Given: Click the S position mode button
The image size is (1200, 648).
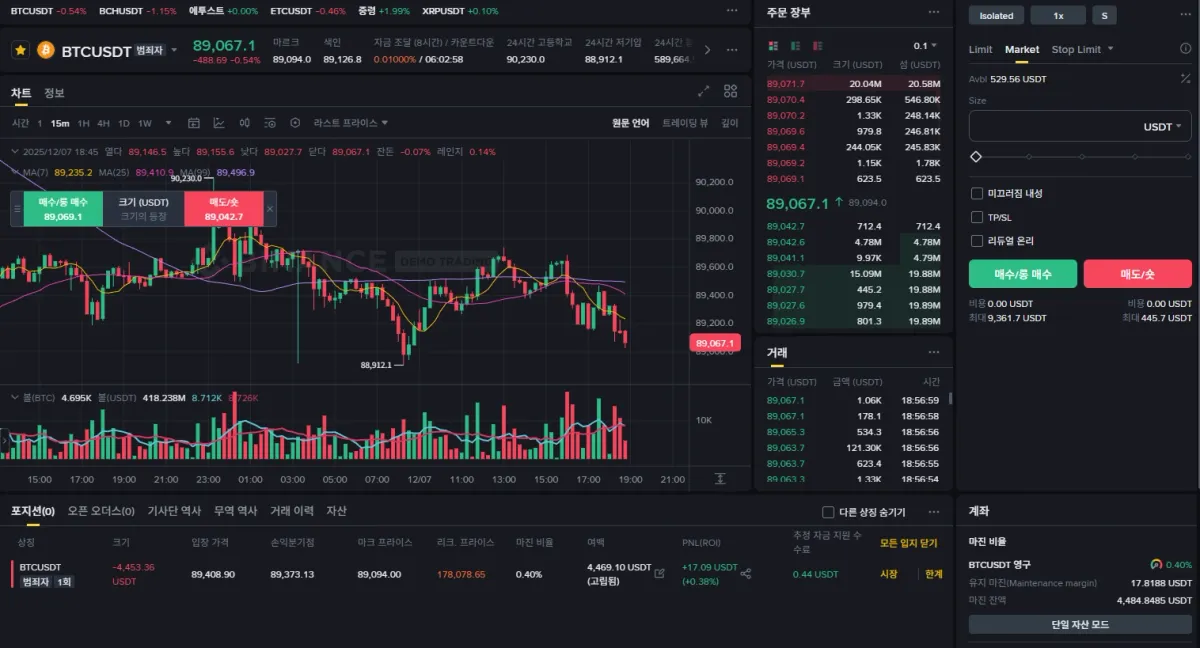Looking at the screenshot, I should point(1104,15).
